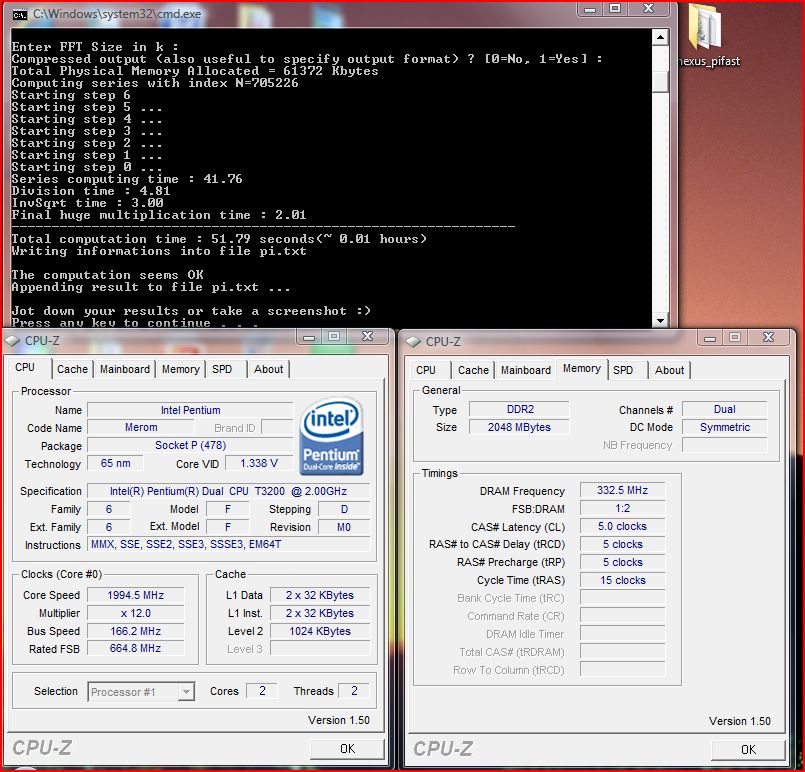The width and height of the screenshot is (805, 772).
Task: Click the Core Speed value '1994.5 MHz'
Action: [136, 595]
